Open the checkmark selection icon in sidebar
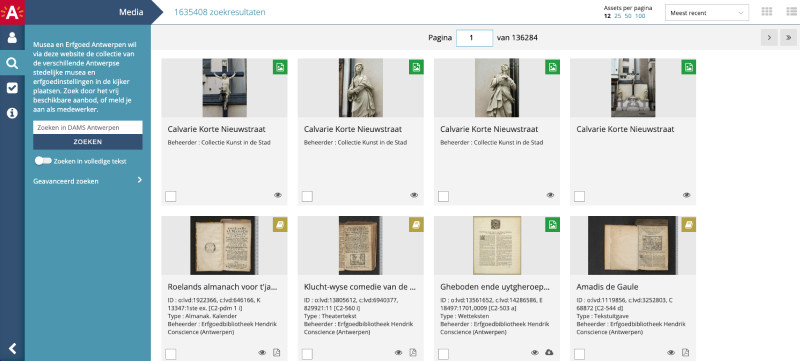The image size is (800, 361). coord(12,88)
